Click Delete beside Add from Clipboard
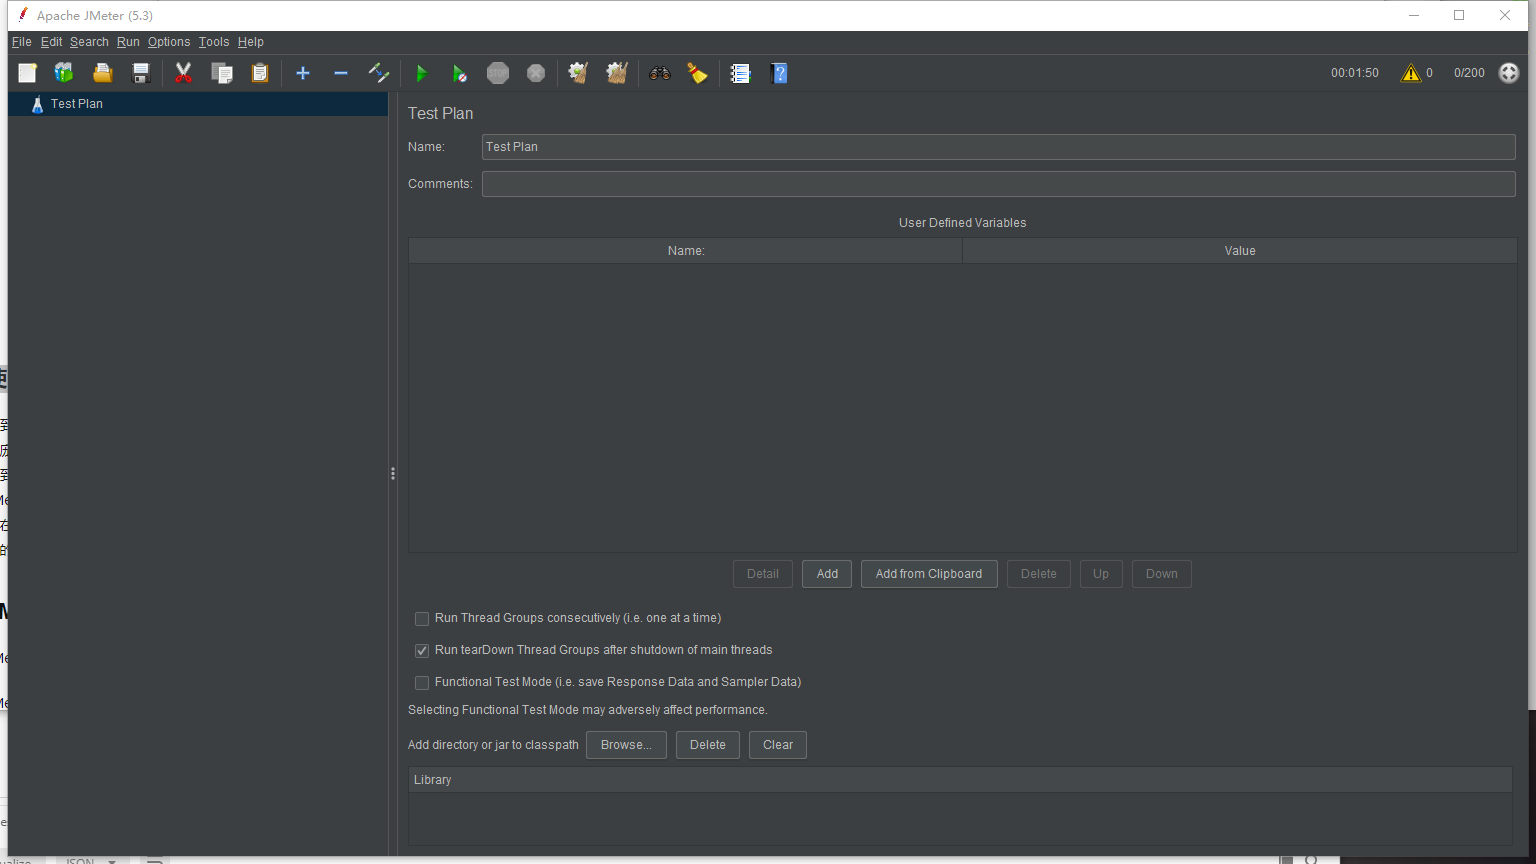The height and width of the screenshot is (864, 1536). coord(1039,574)
